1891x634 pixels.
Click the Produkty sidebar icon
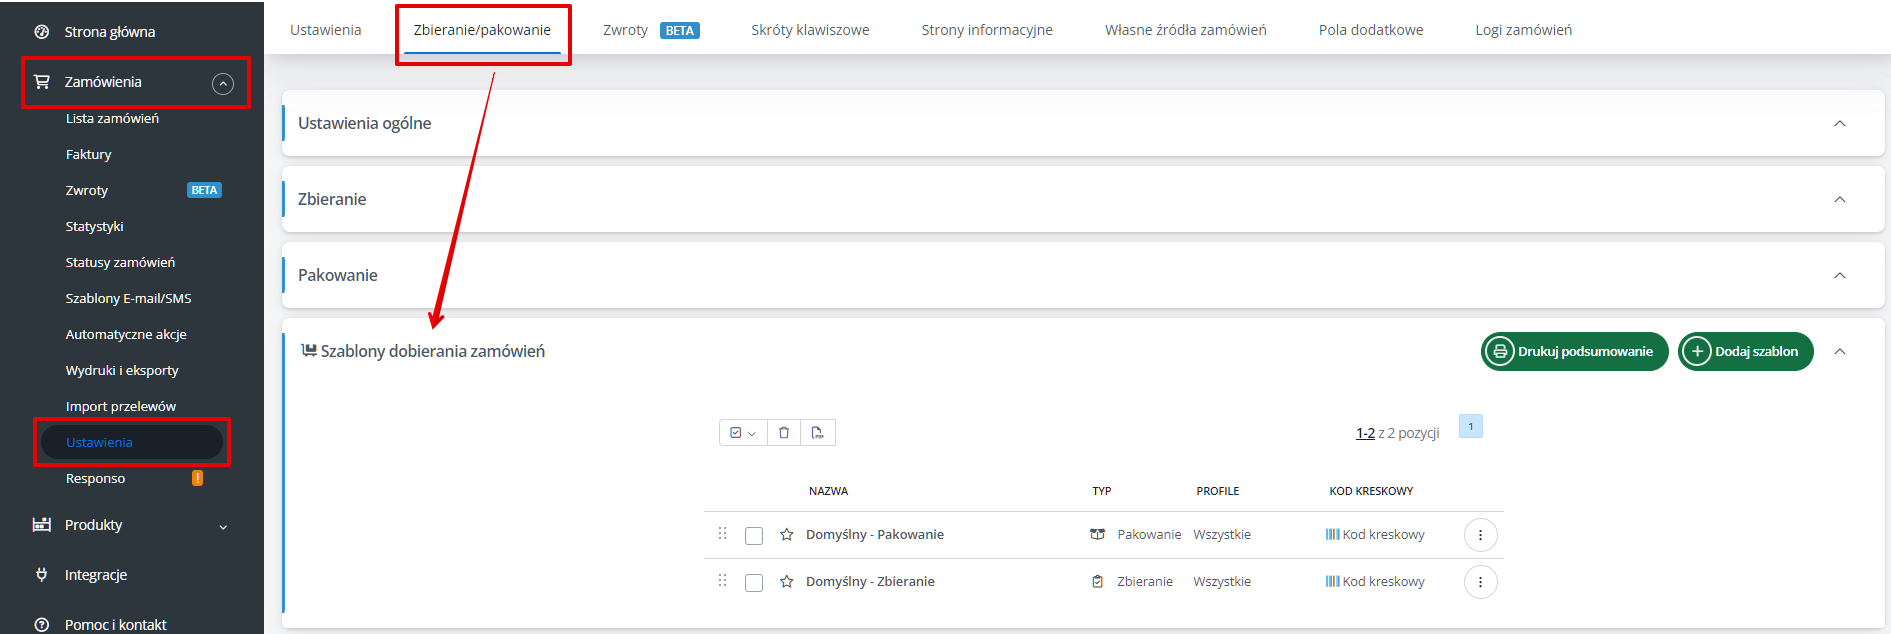pos(41,525)
